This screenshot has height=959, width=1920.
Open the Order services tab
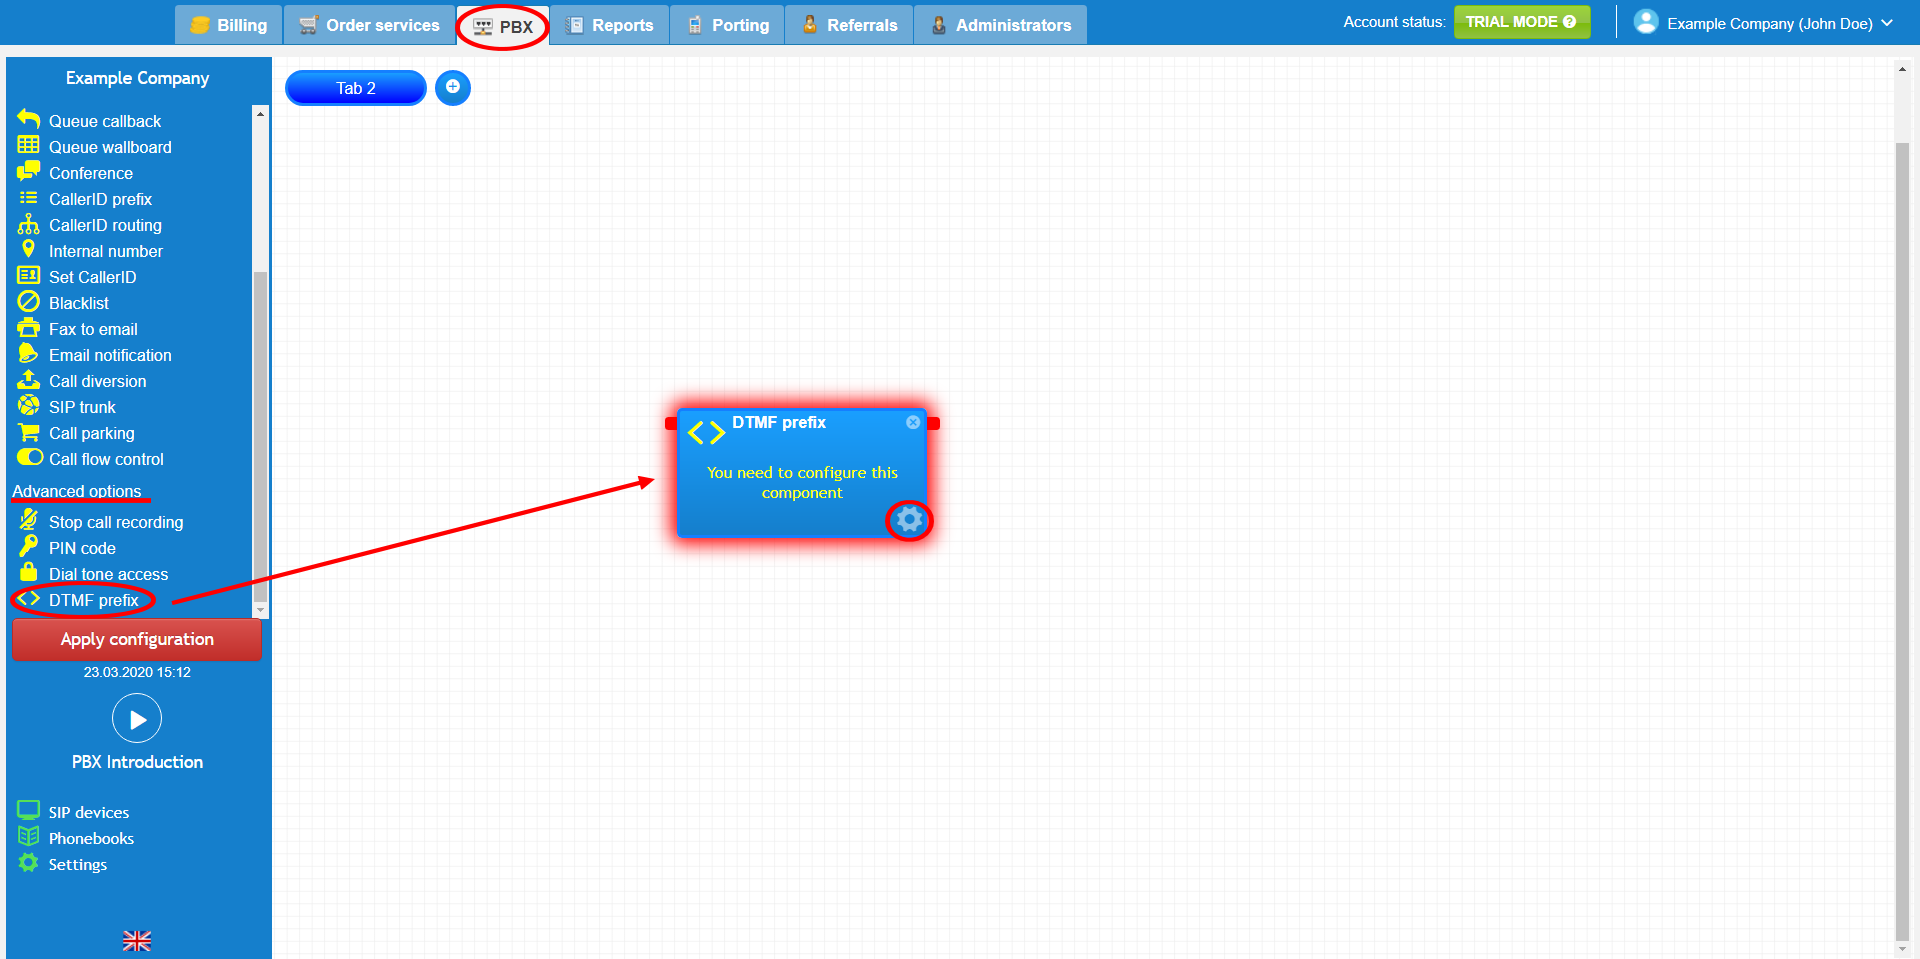[x=370, y=25]
